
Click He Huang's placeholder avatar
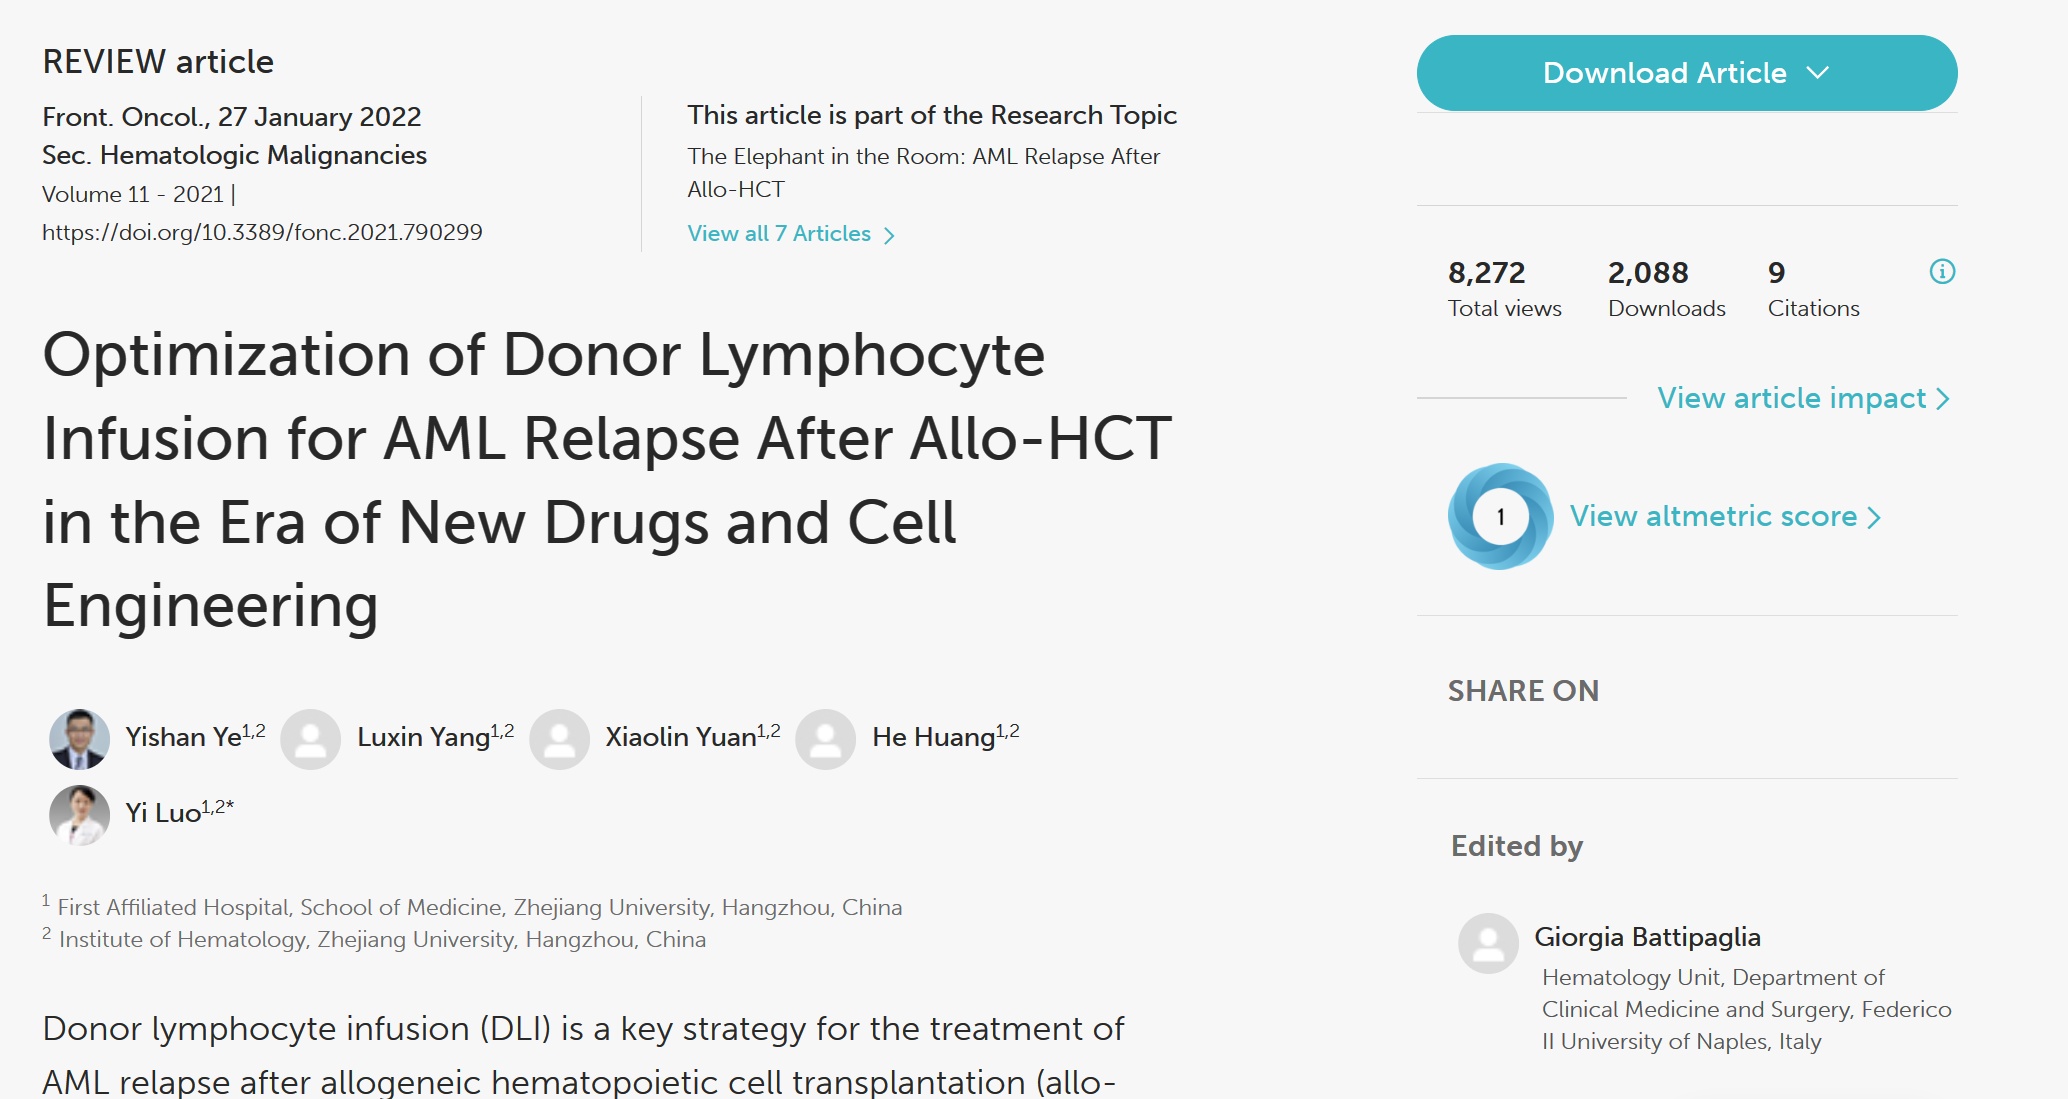826,739
